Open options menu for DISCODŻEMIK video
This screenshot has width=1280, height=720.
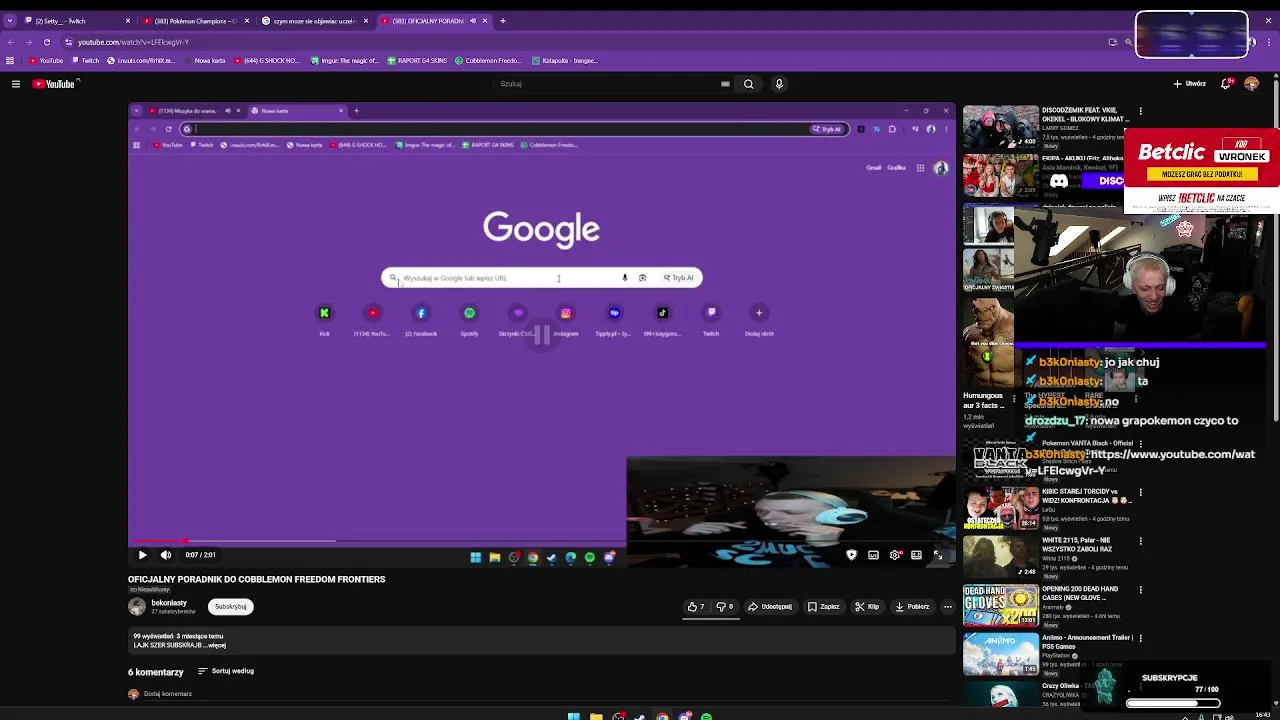point(1141,111)
